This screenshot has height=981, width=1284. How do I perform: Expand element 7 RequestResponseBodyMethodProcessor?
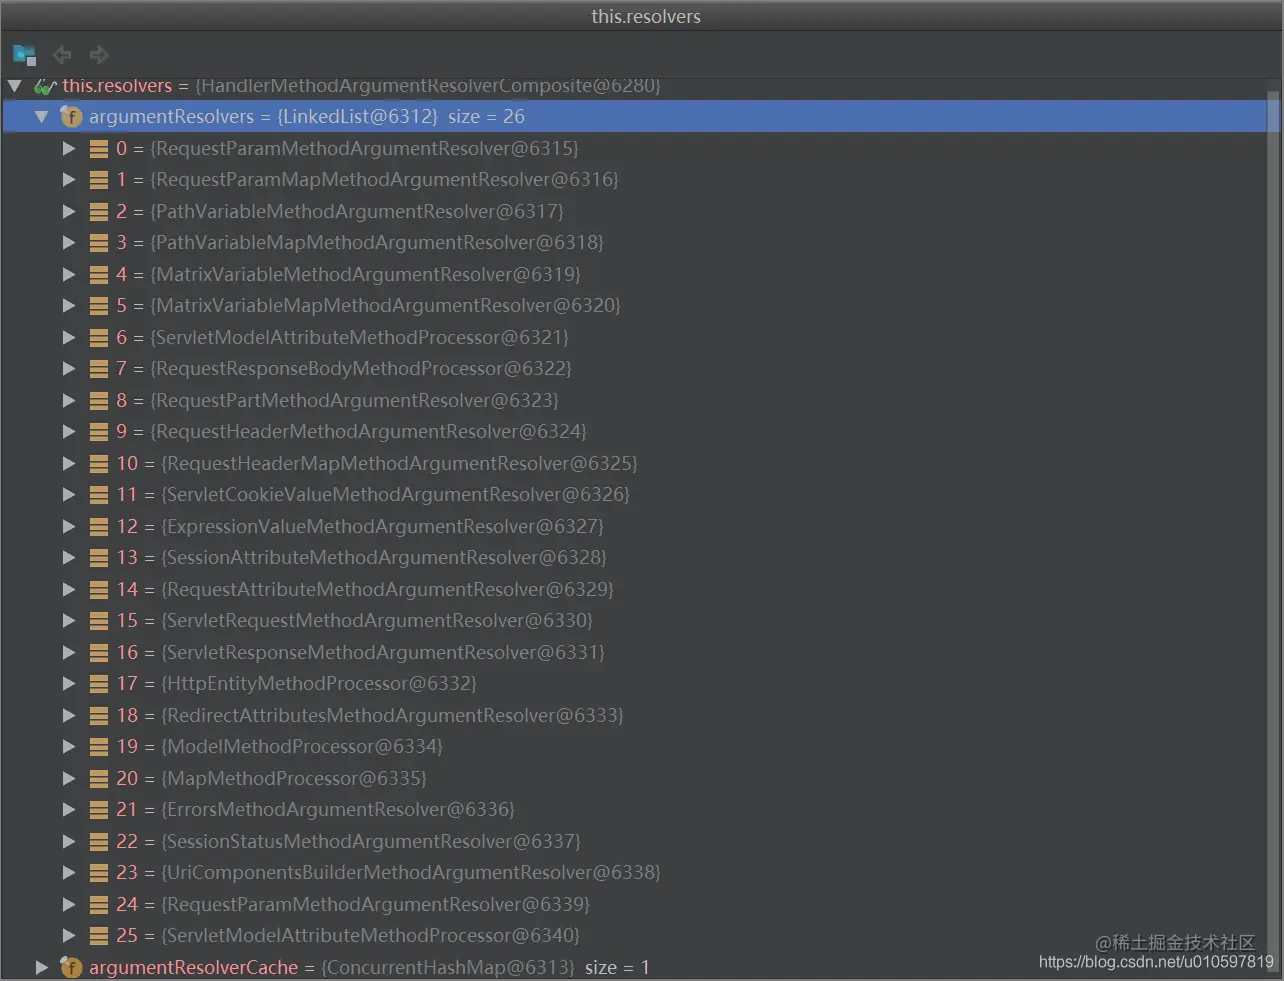tap(69, 369)
